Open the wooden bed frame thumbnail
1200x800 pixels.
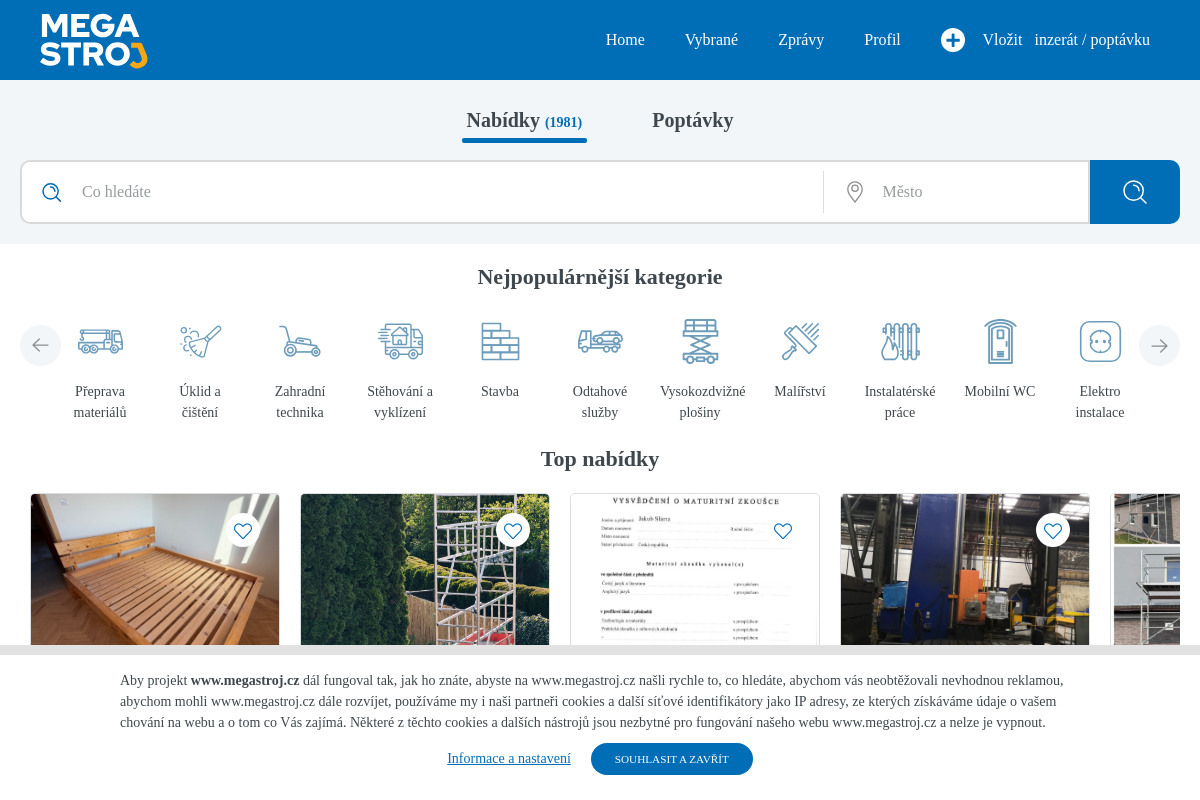pos(155,570)
